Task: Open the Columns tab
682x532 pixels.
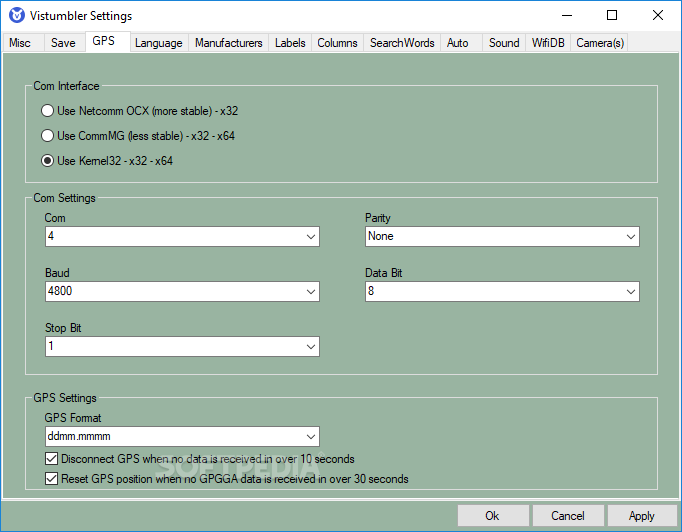Action: pyautogui.click(x=337, y=43)
